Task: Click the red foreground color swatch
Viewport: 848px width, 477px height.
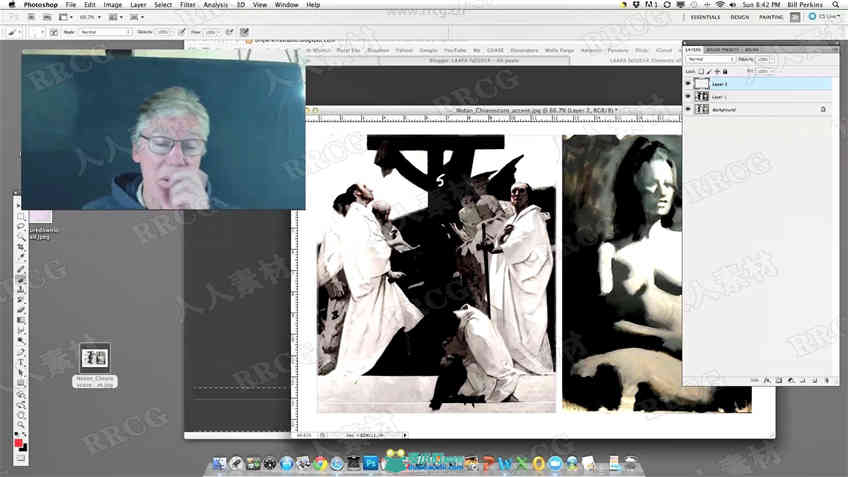Action: click(18, 443)
